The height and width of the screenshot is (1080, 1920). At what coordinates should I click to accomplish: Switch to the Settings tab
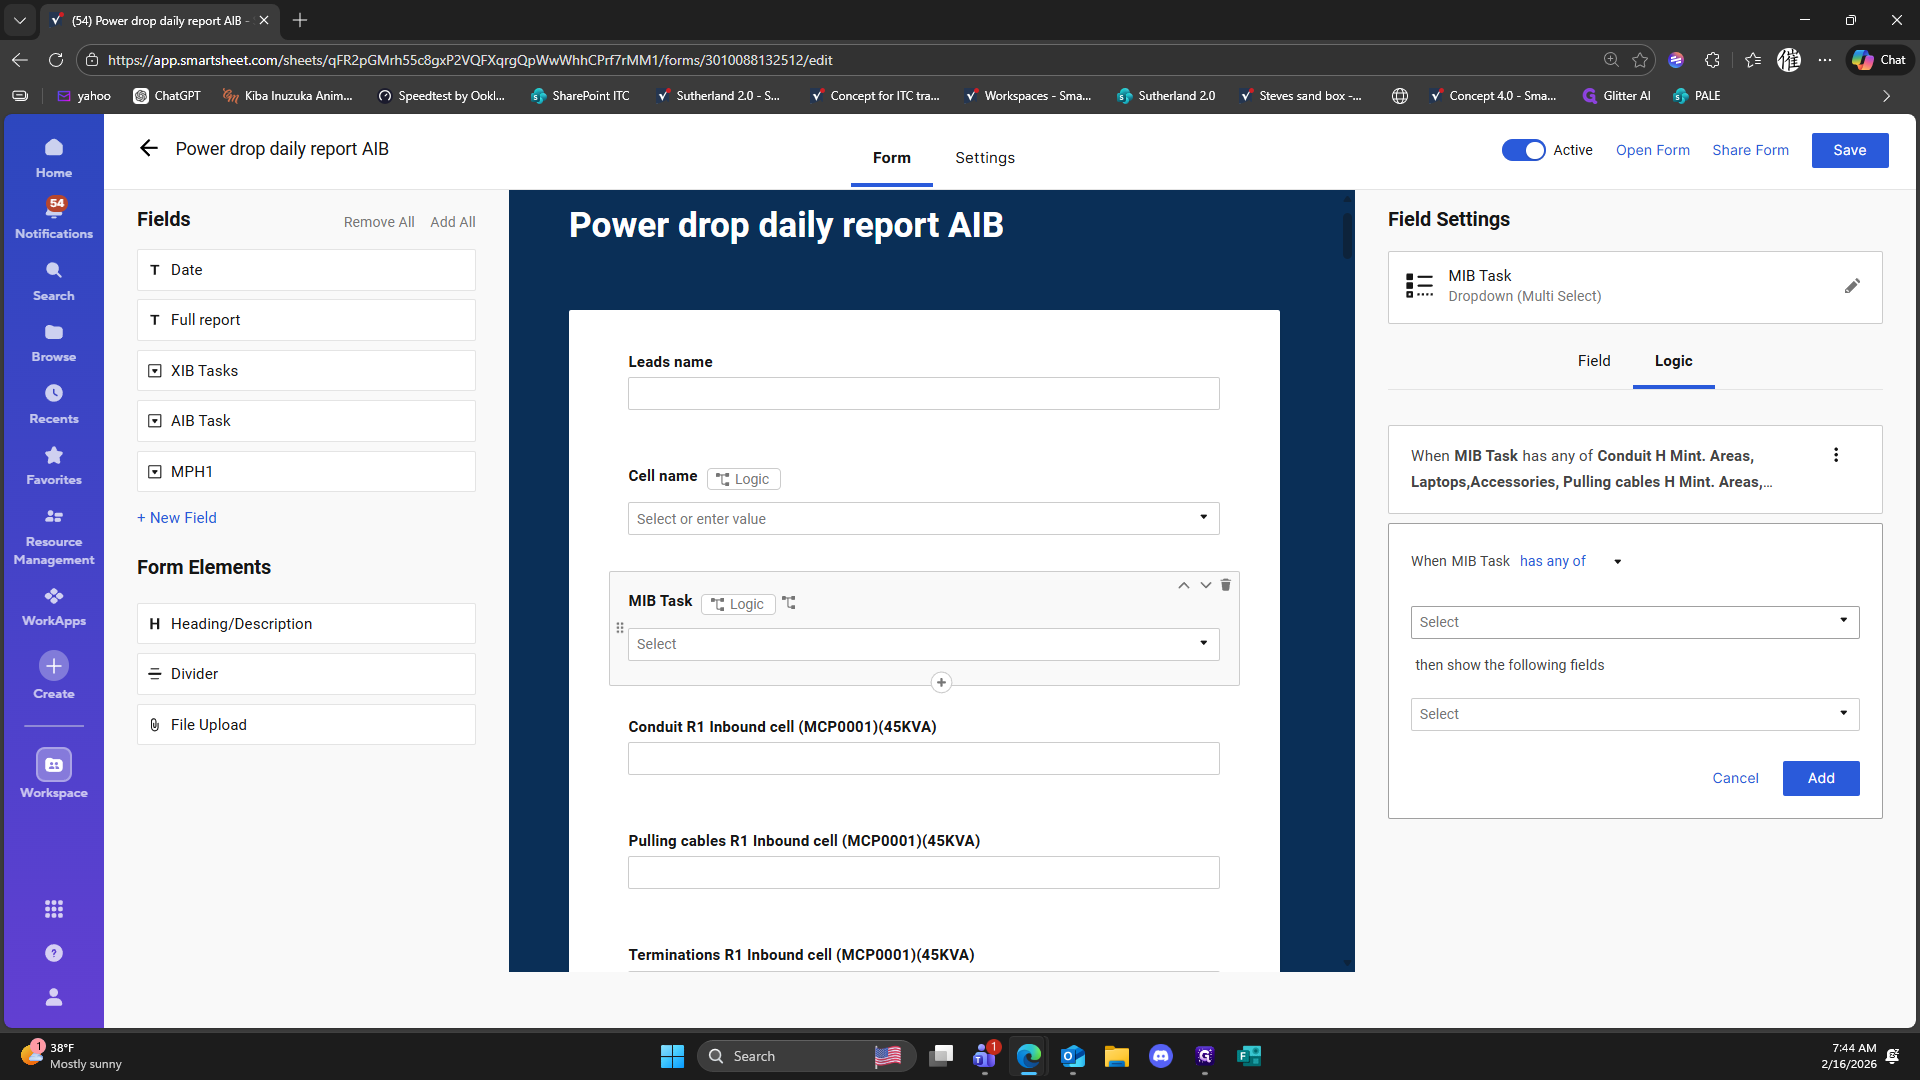[984, 158]
